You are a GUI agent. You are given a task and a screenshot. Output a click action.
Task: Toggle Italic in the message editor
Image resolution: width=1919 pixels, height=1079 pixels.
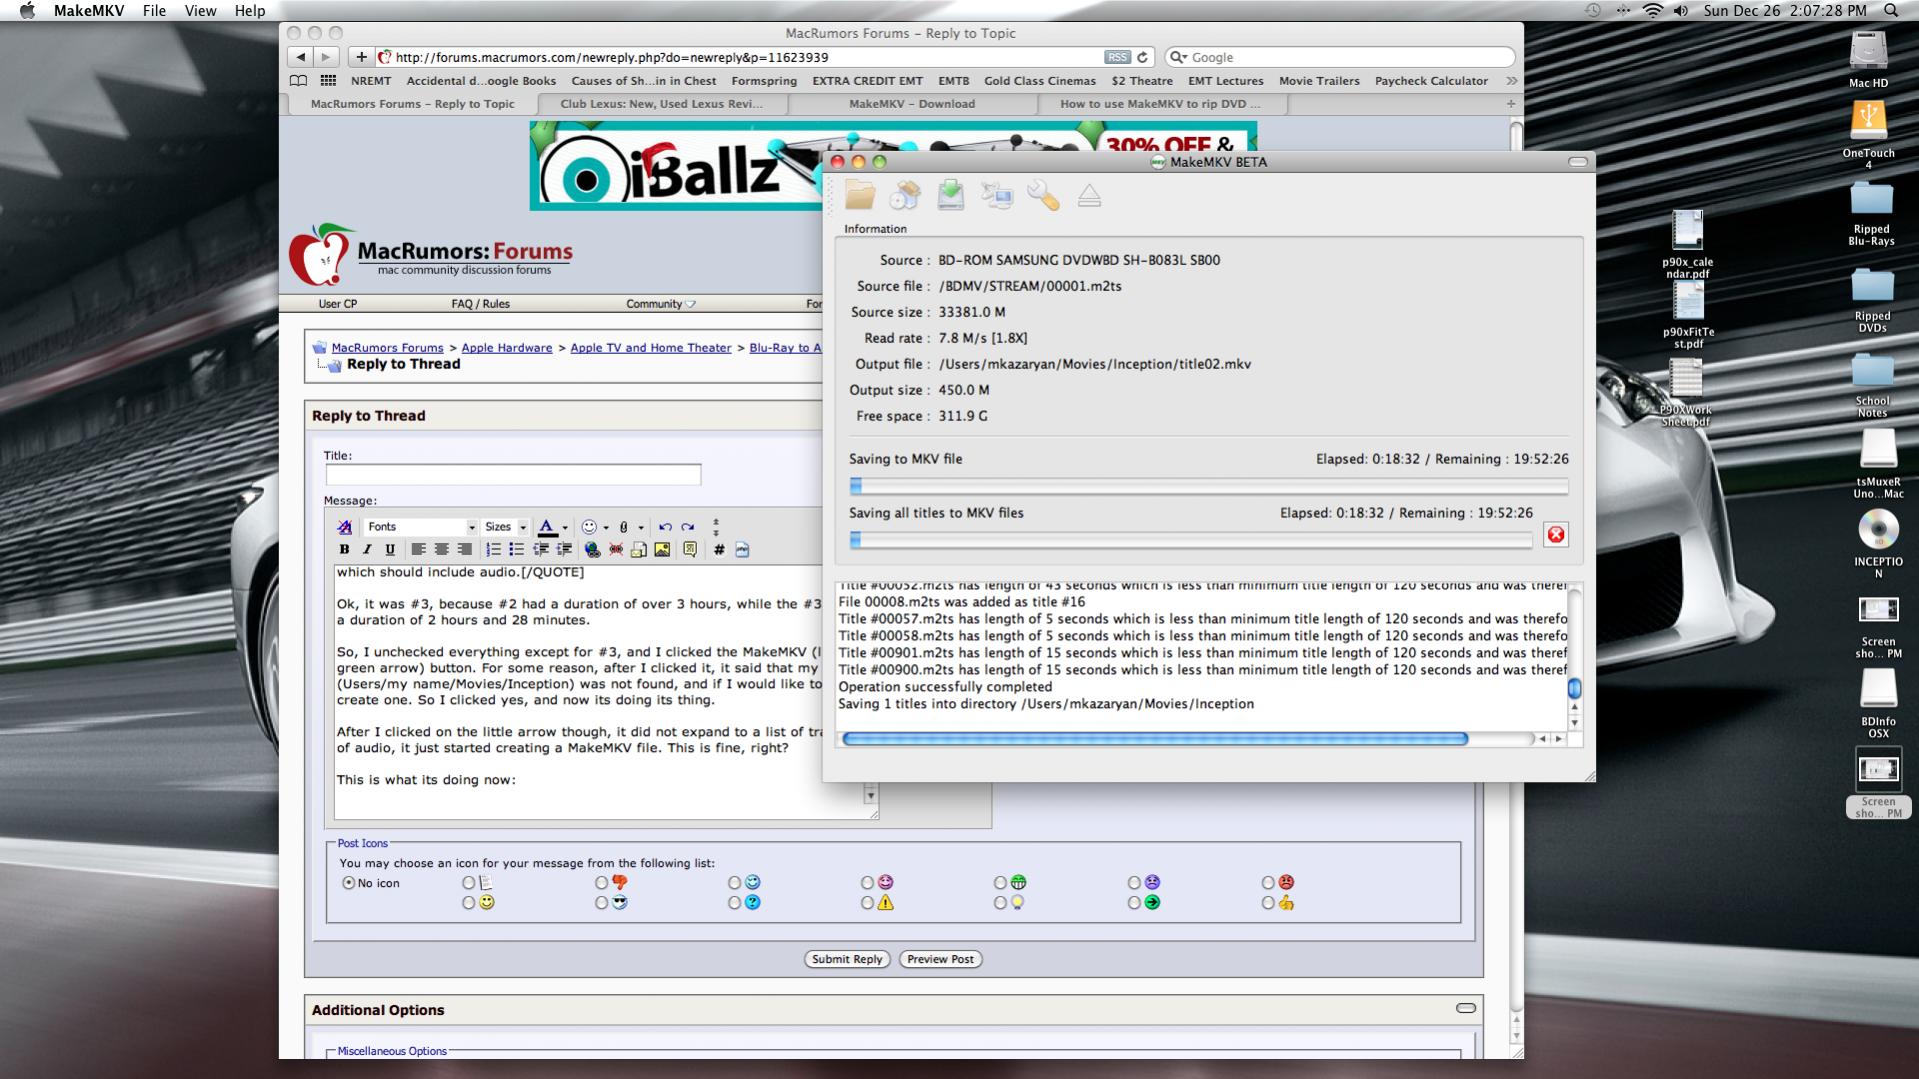pos(367,549)
